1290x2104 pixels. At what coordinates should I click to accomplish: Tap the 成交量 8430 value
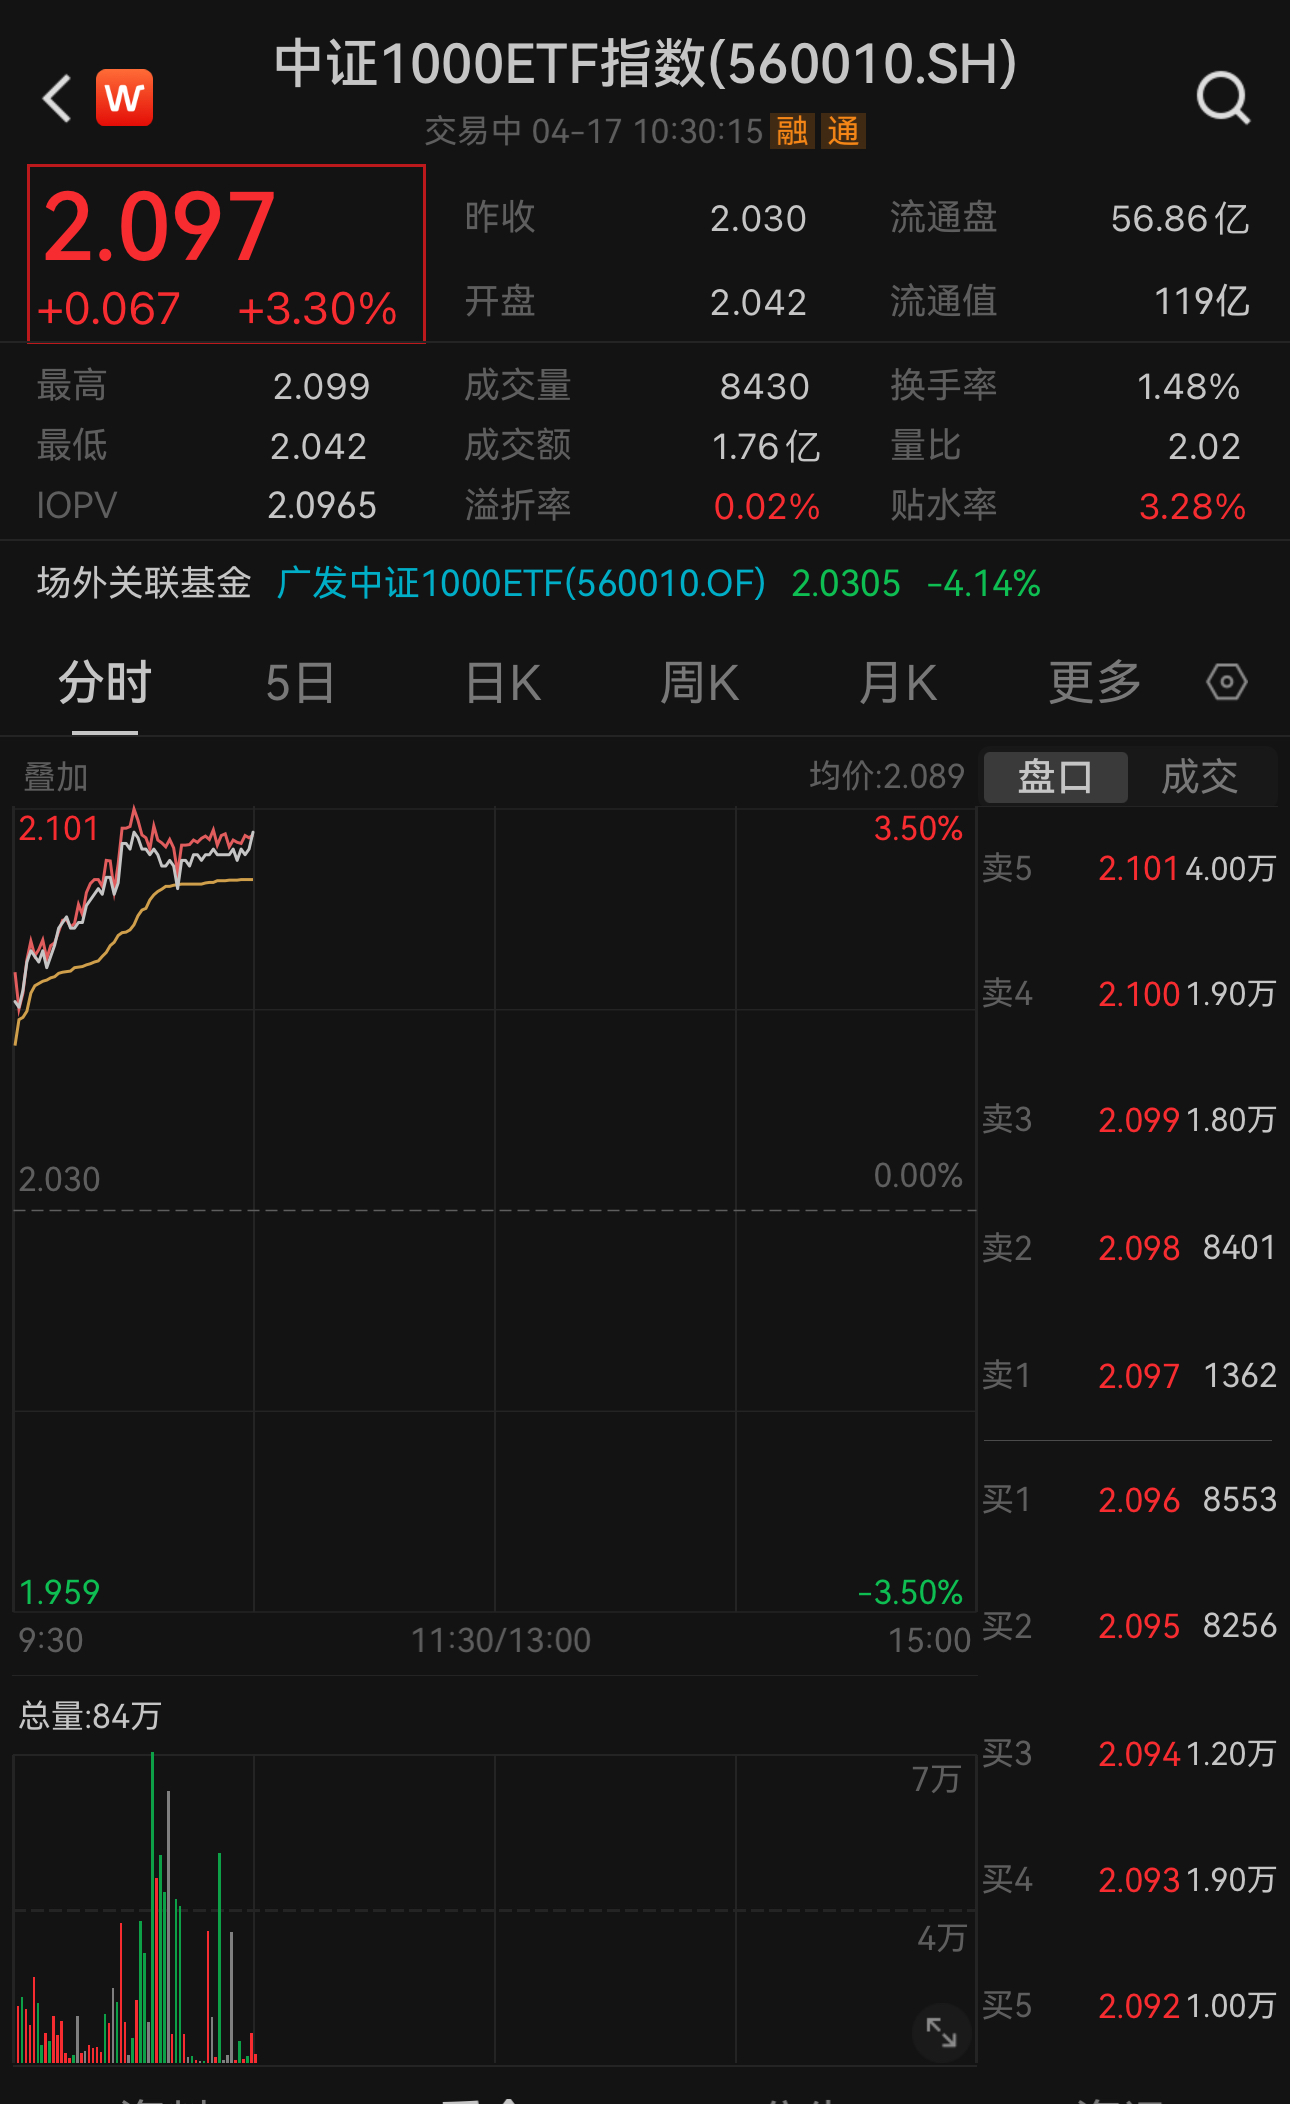pos(764,386)
